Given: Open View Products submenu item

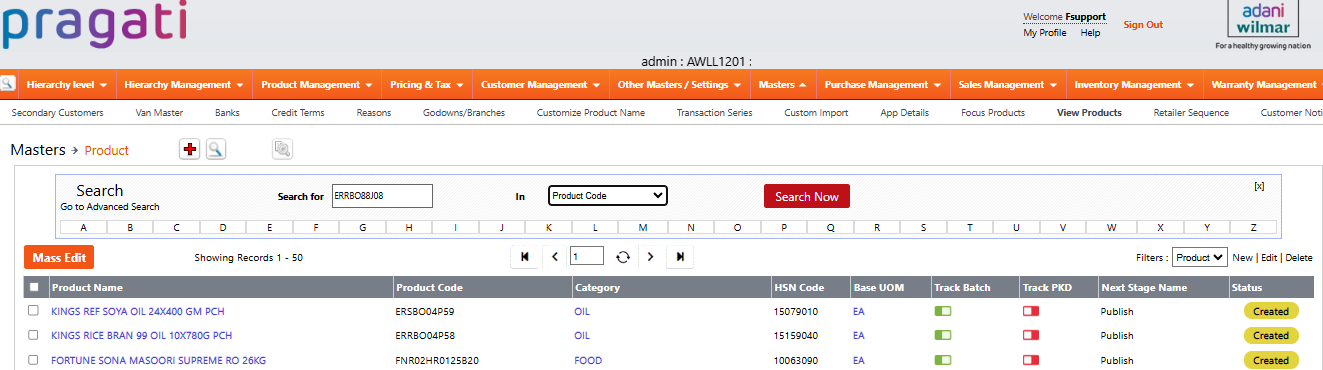Looking at the screenshot, I should coord(1089,113).
